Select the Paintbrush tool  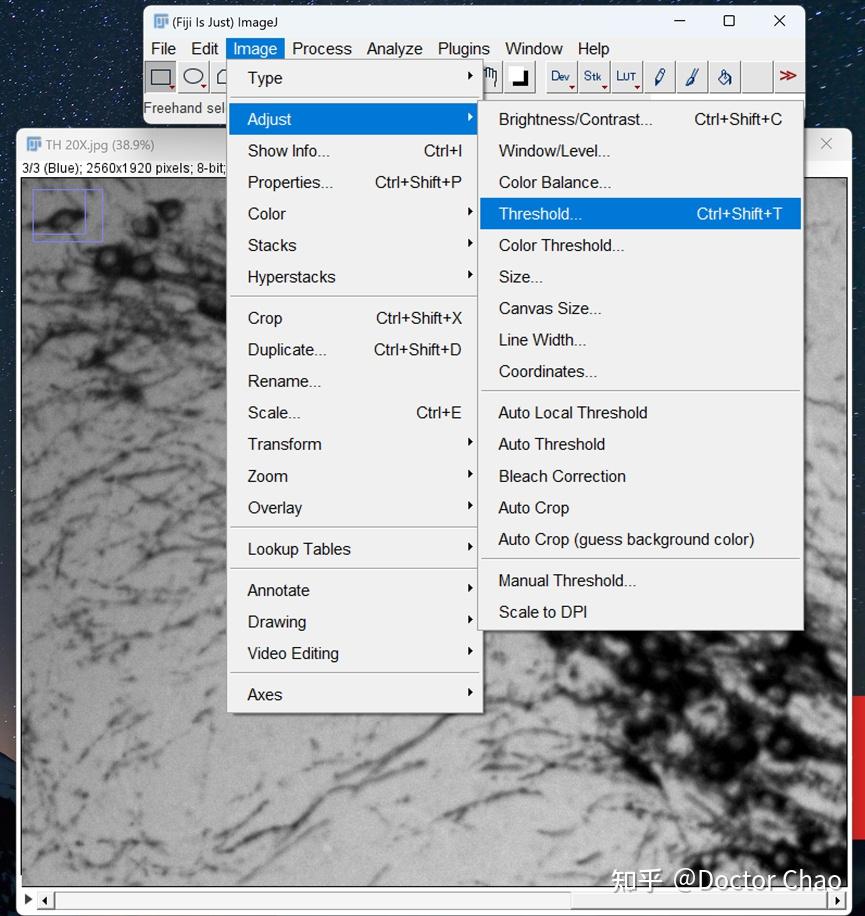click(691, 77)
